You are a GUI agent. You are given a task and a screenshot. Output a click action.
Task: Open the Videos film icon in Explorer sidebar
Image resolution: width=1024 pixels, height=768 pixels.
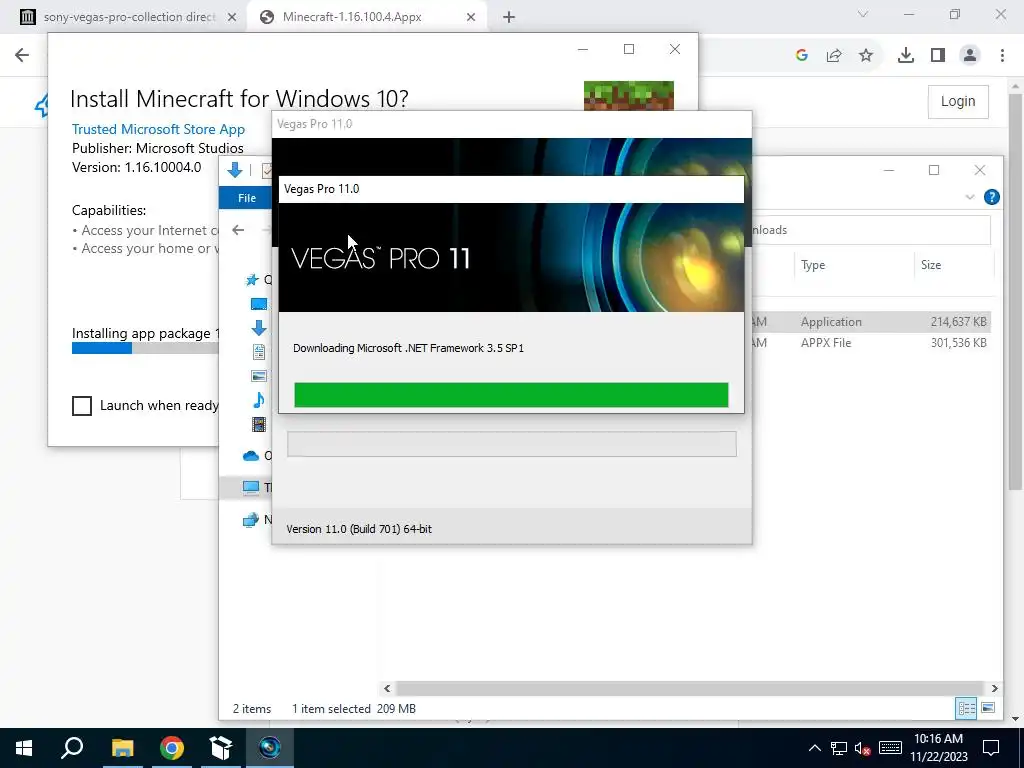click(x=259, y=424)
